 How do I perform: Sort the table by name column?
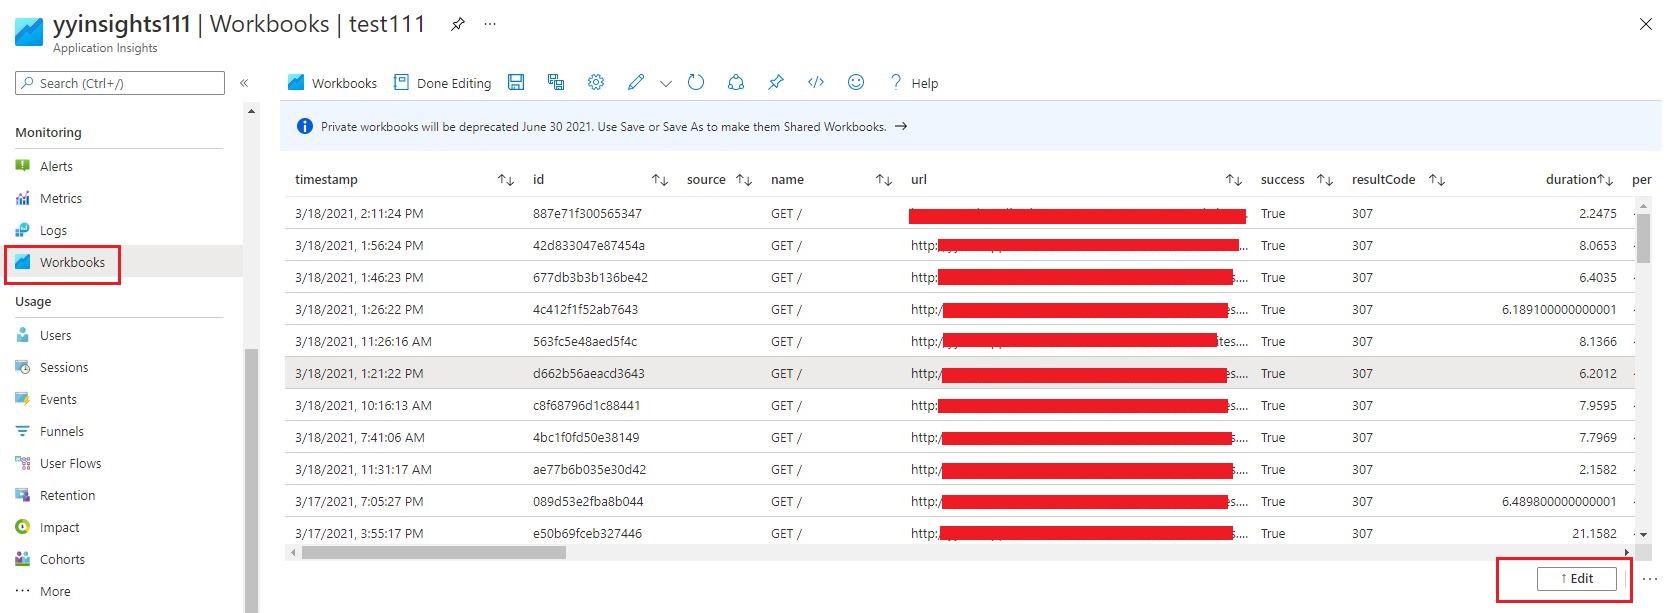[x=884, y=180]
